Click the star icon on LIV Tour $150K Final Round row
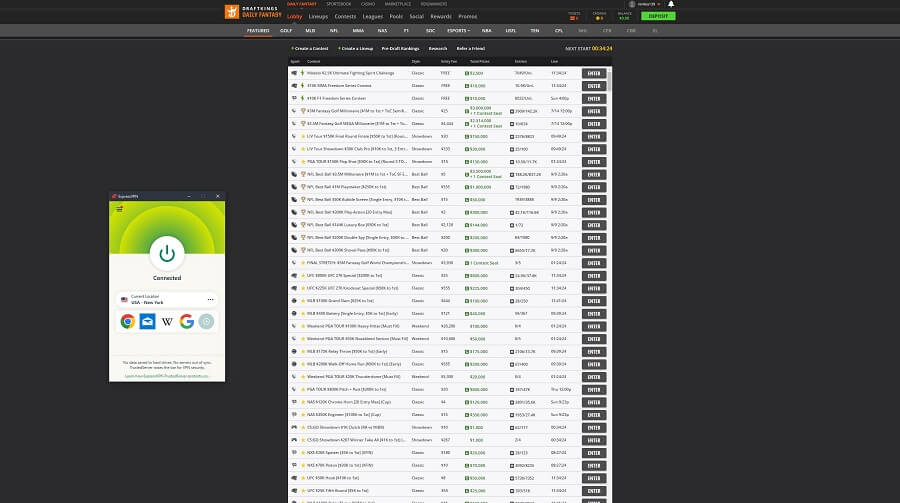This screenshot has width=900, height=503. pyautogui.click(x=303, y=136)
